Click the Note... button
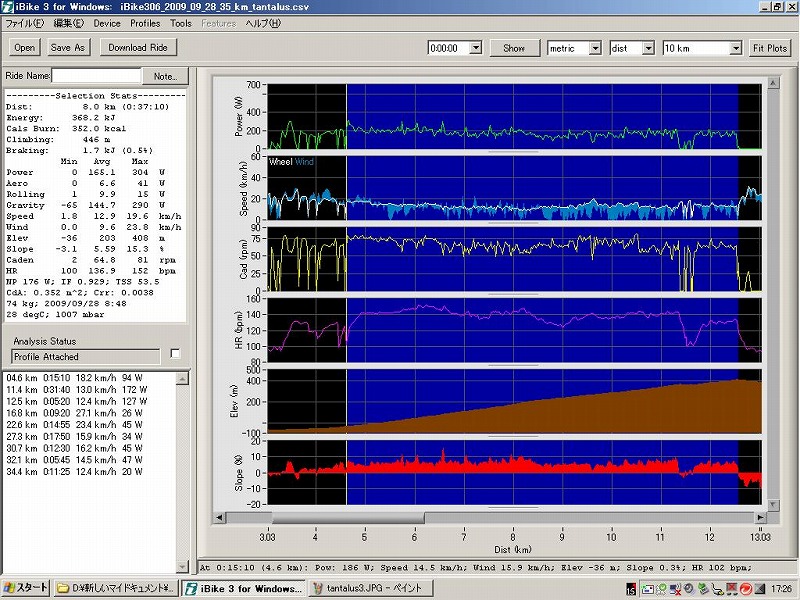Viewport: 800px width, 600px height. [x=165, y=76]
